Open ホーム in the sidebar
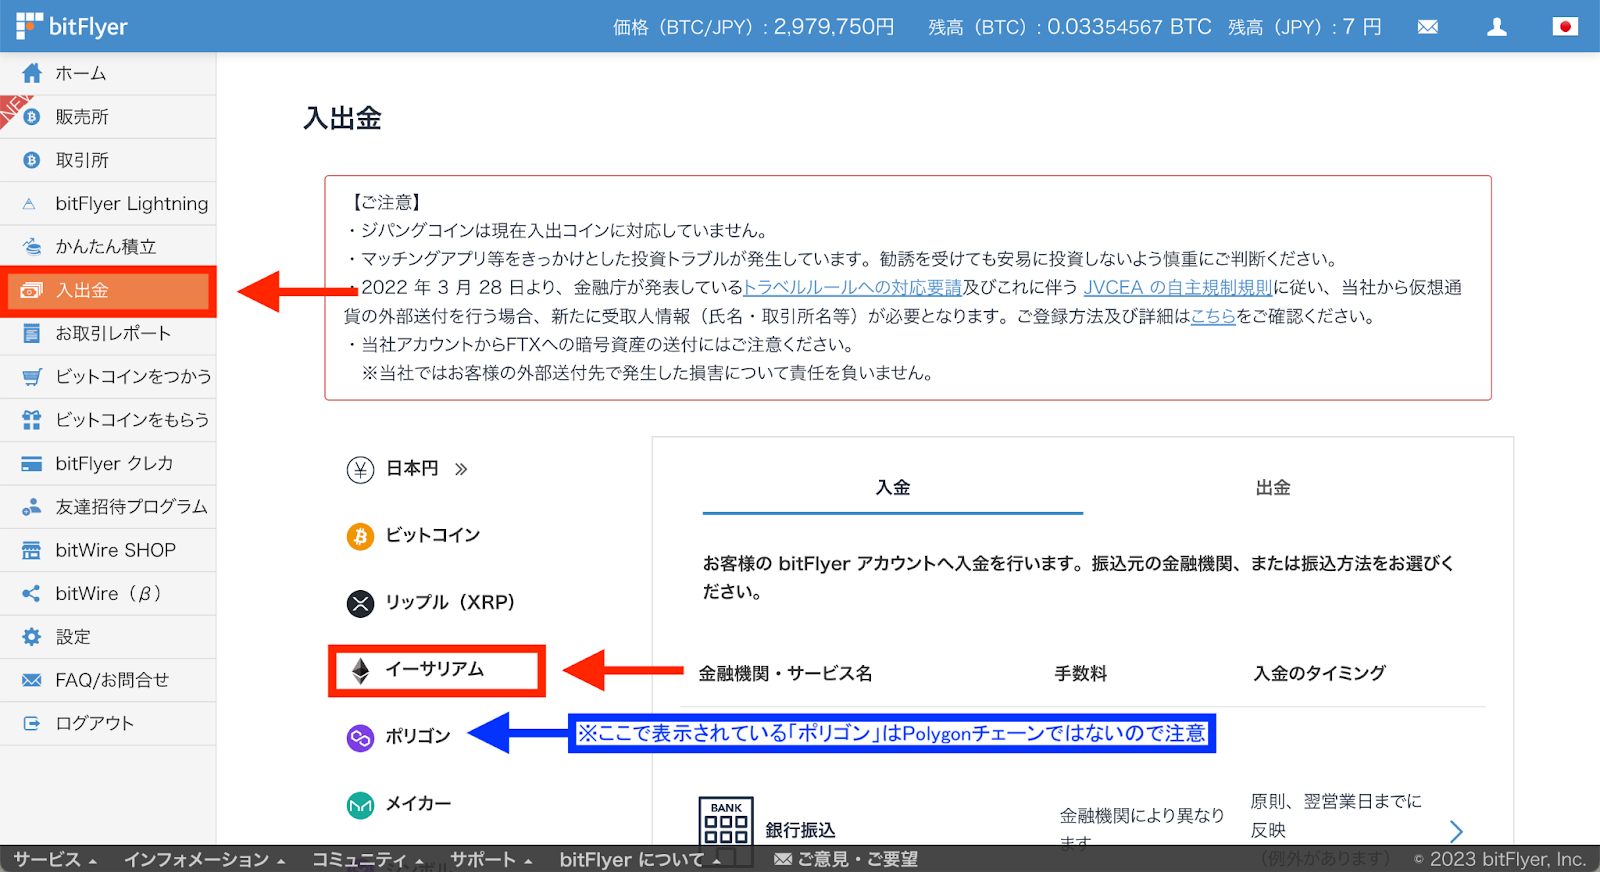 pos(108,73)
